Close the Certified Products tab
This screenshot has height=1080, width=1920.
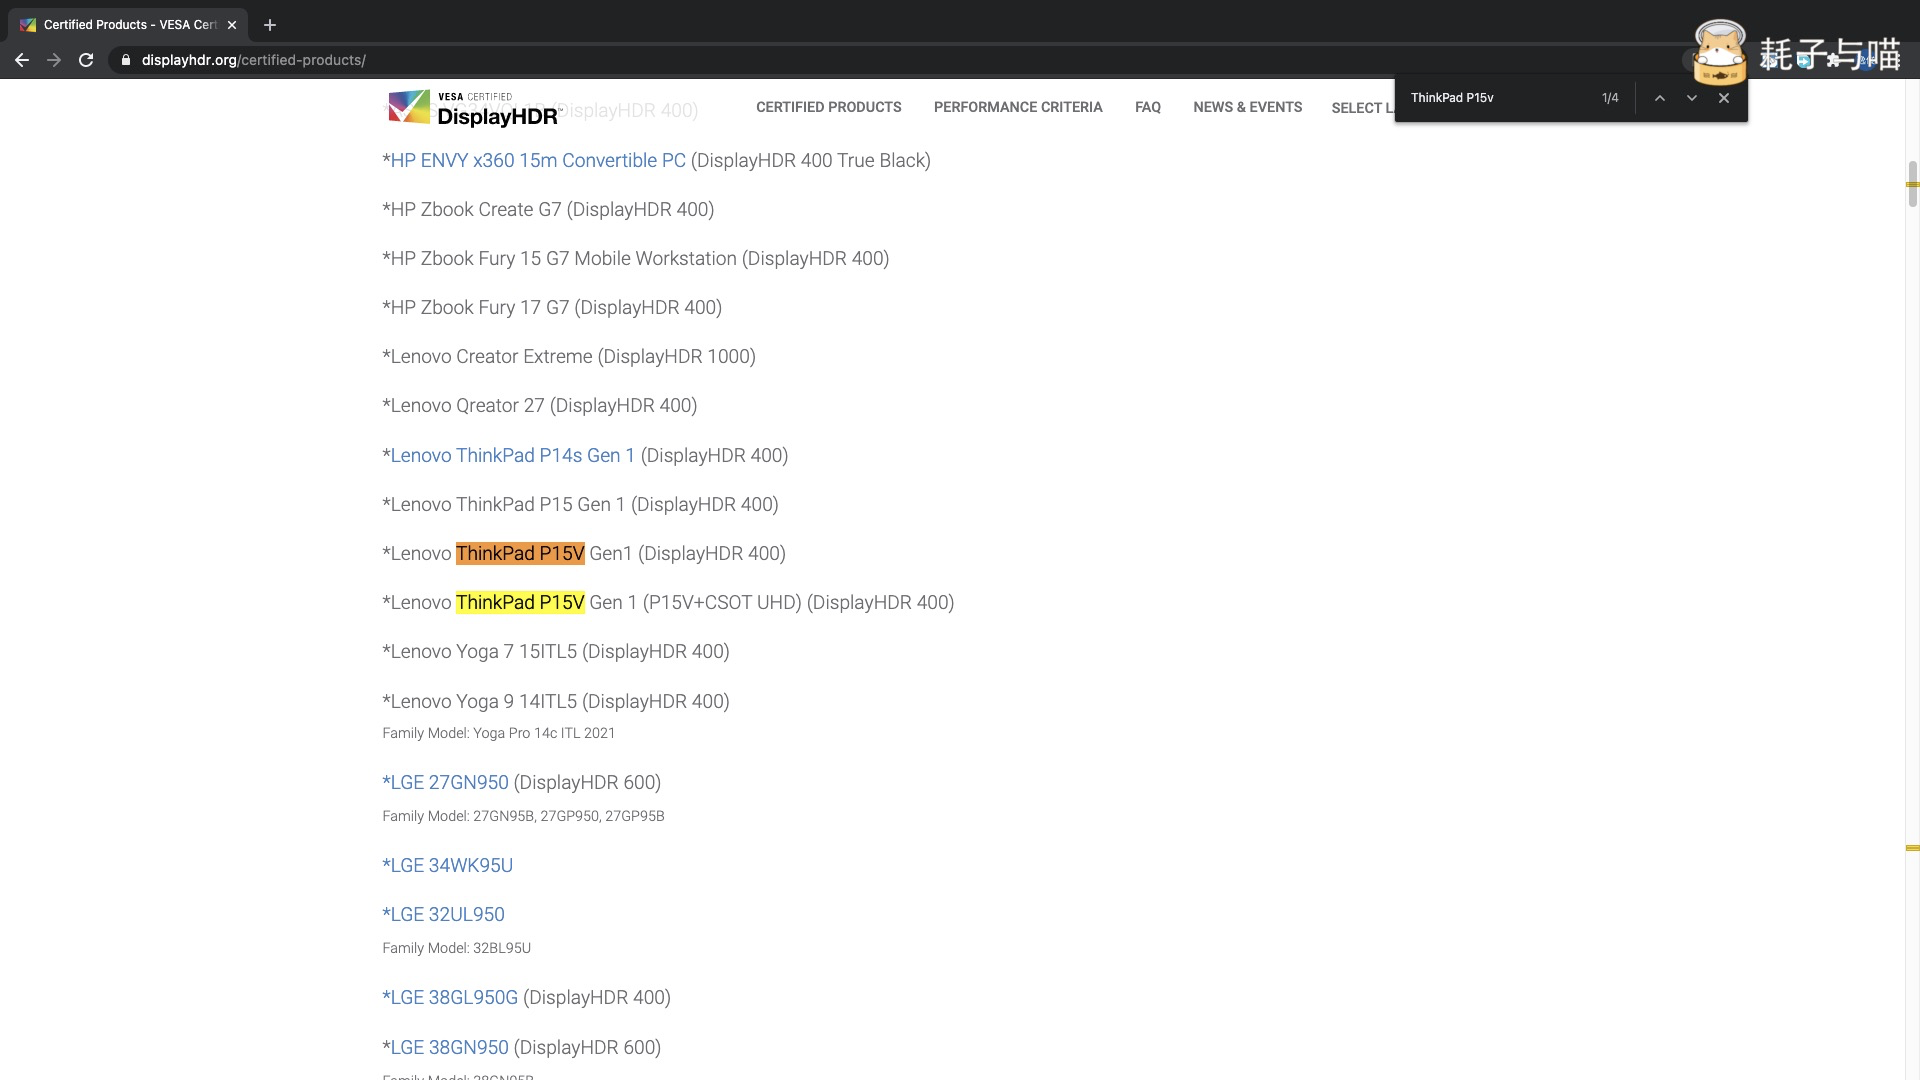coord(232,25)
